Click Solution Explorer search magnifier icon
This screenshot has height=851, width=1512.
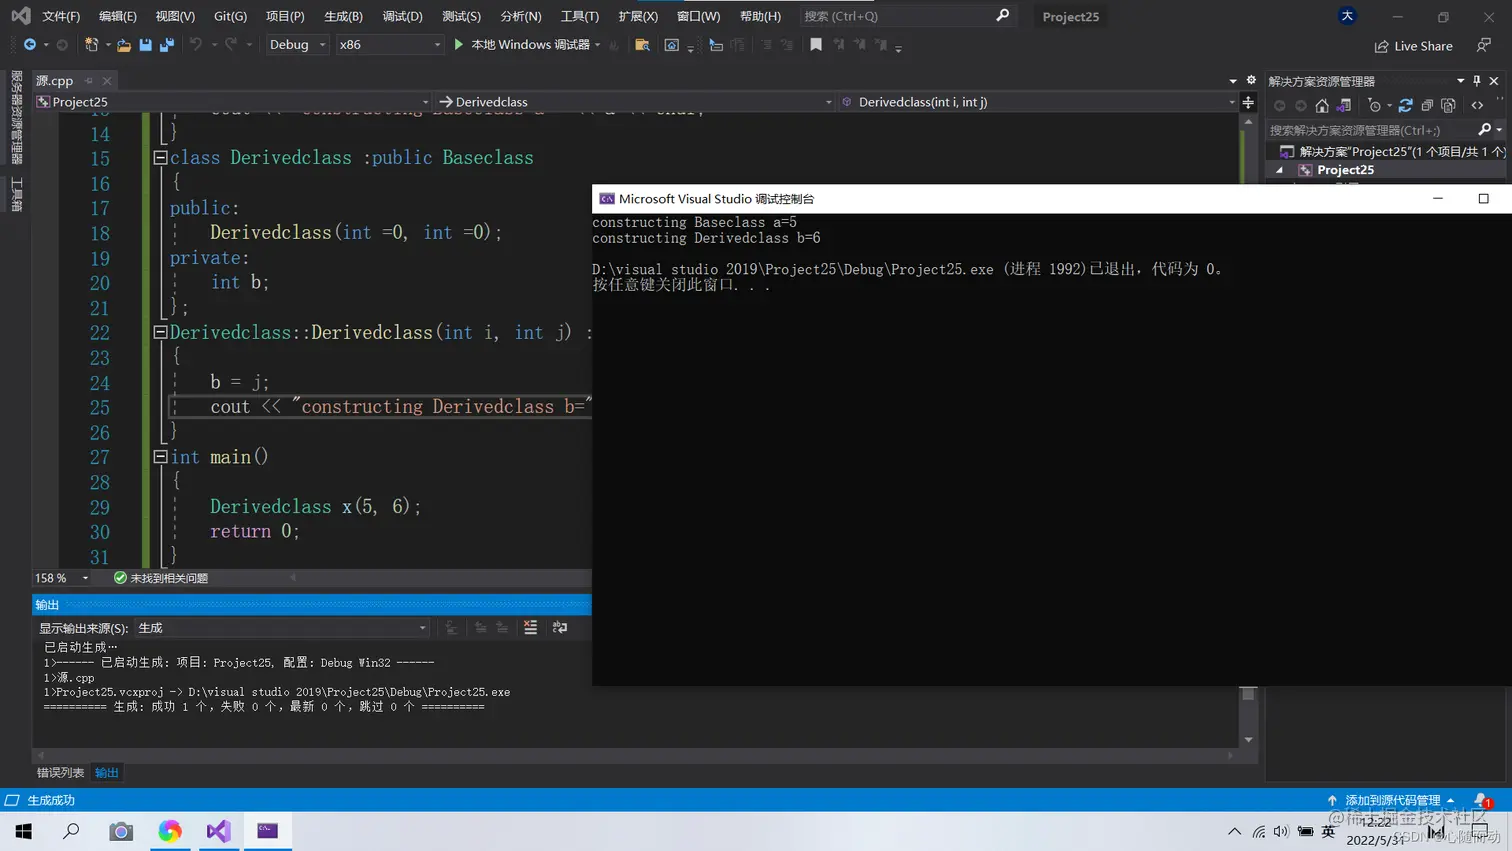tap(1485, 130)
